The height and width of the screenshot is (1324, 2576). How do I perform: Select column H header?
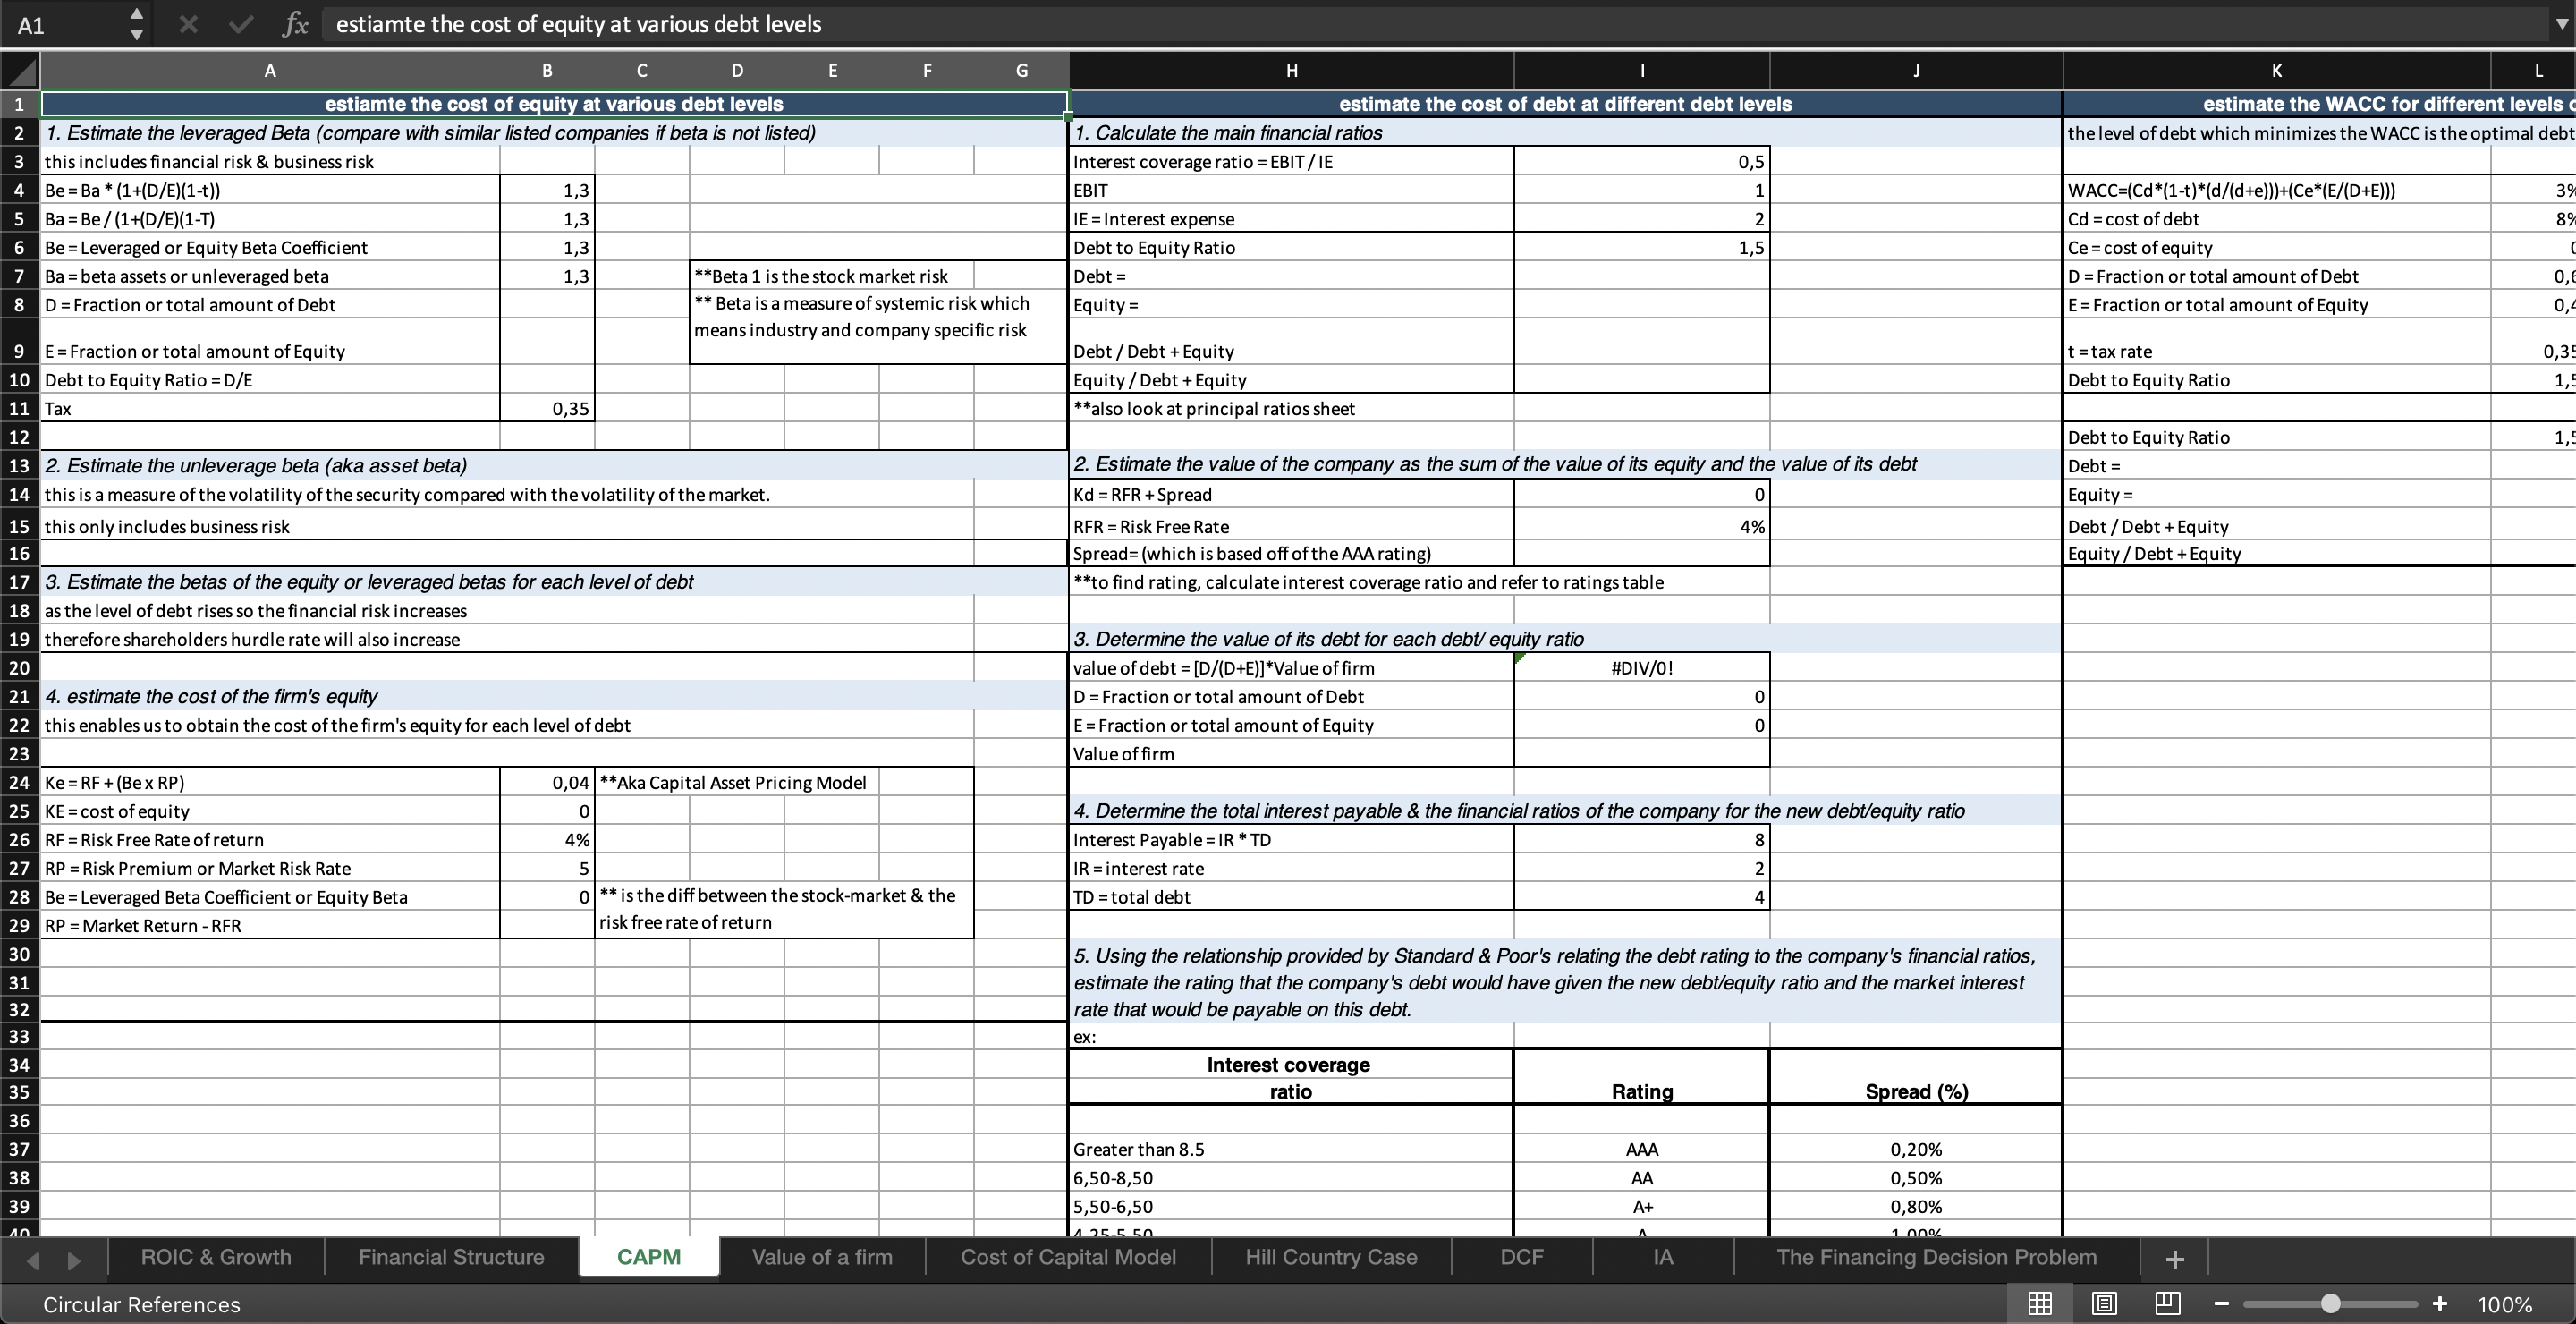1291,71
